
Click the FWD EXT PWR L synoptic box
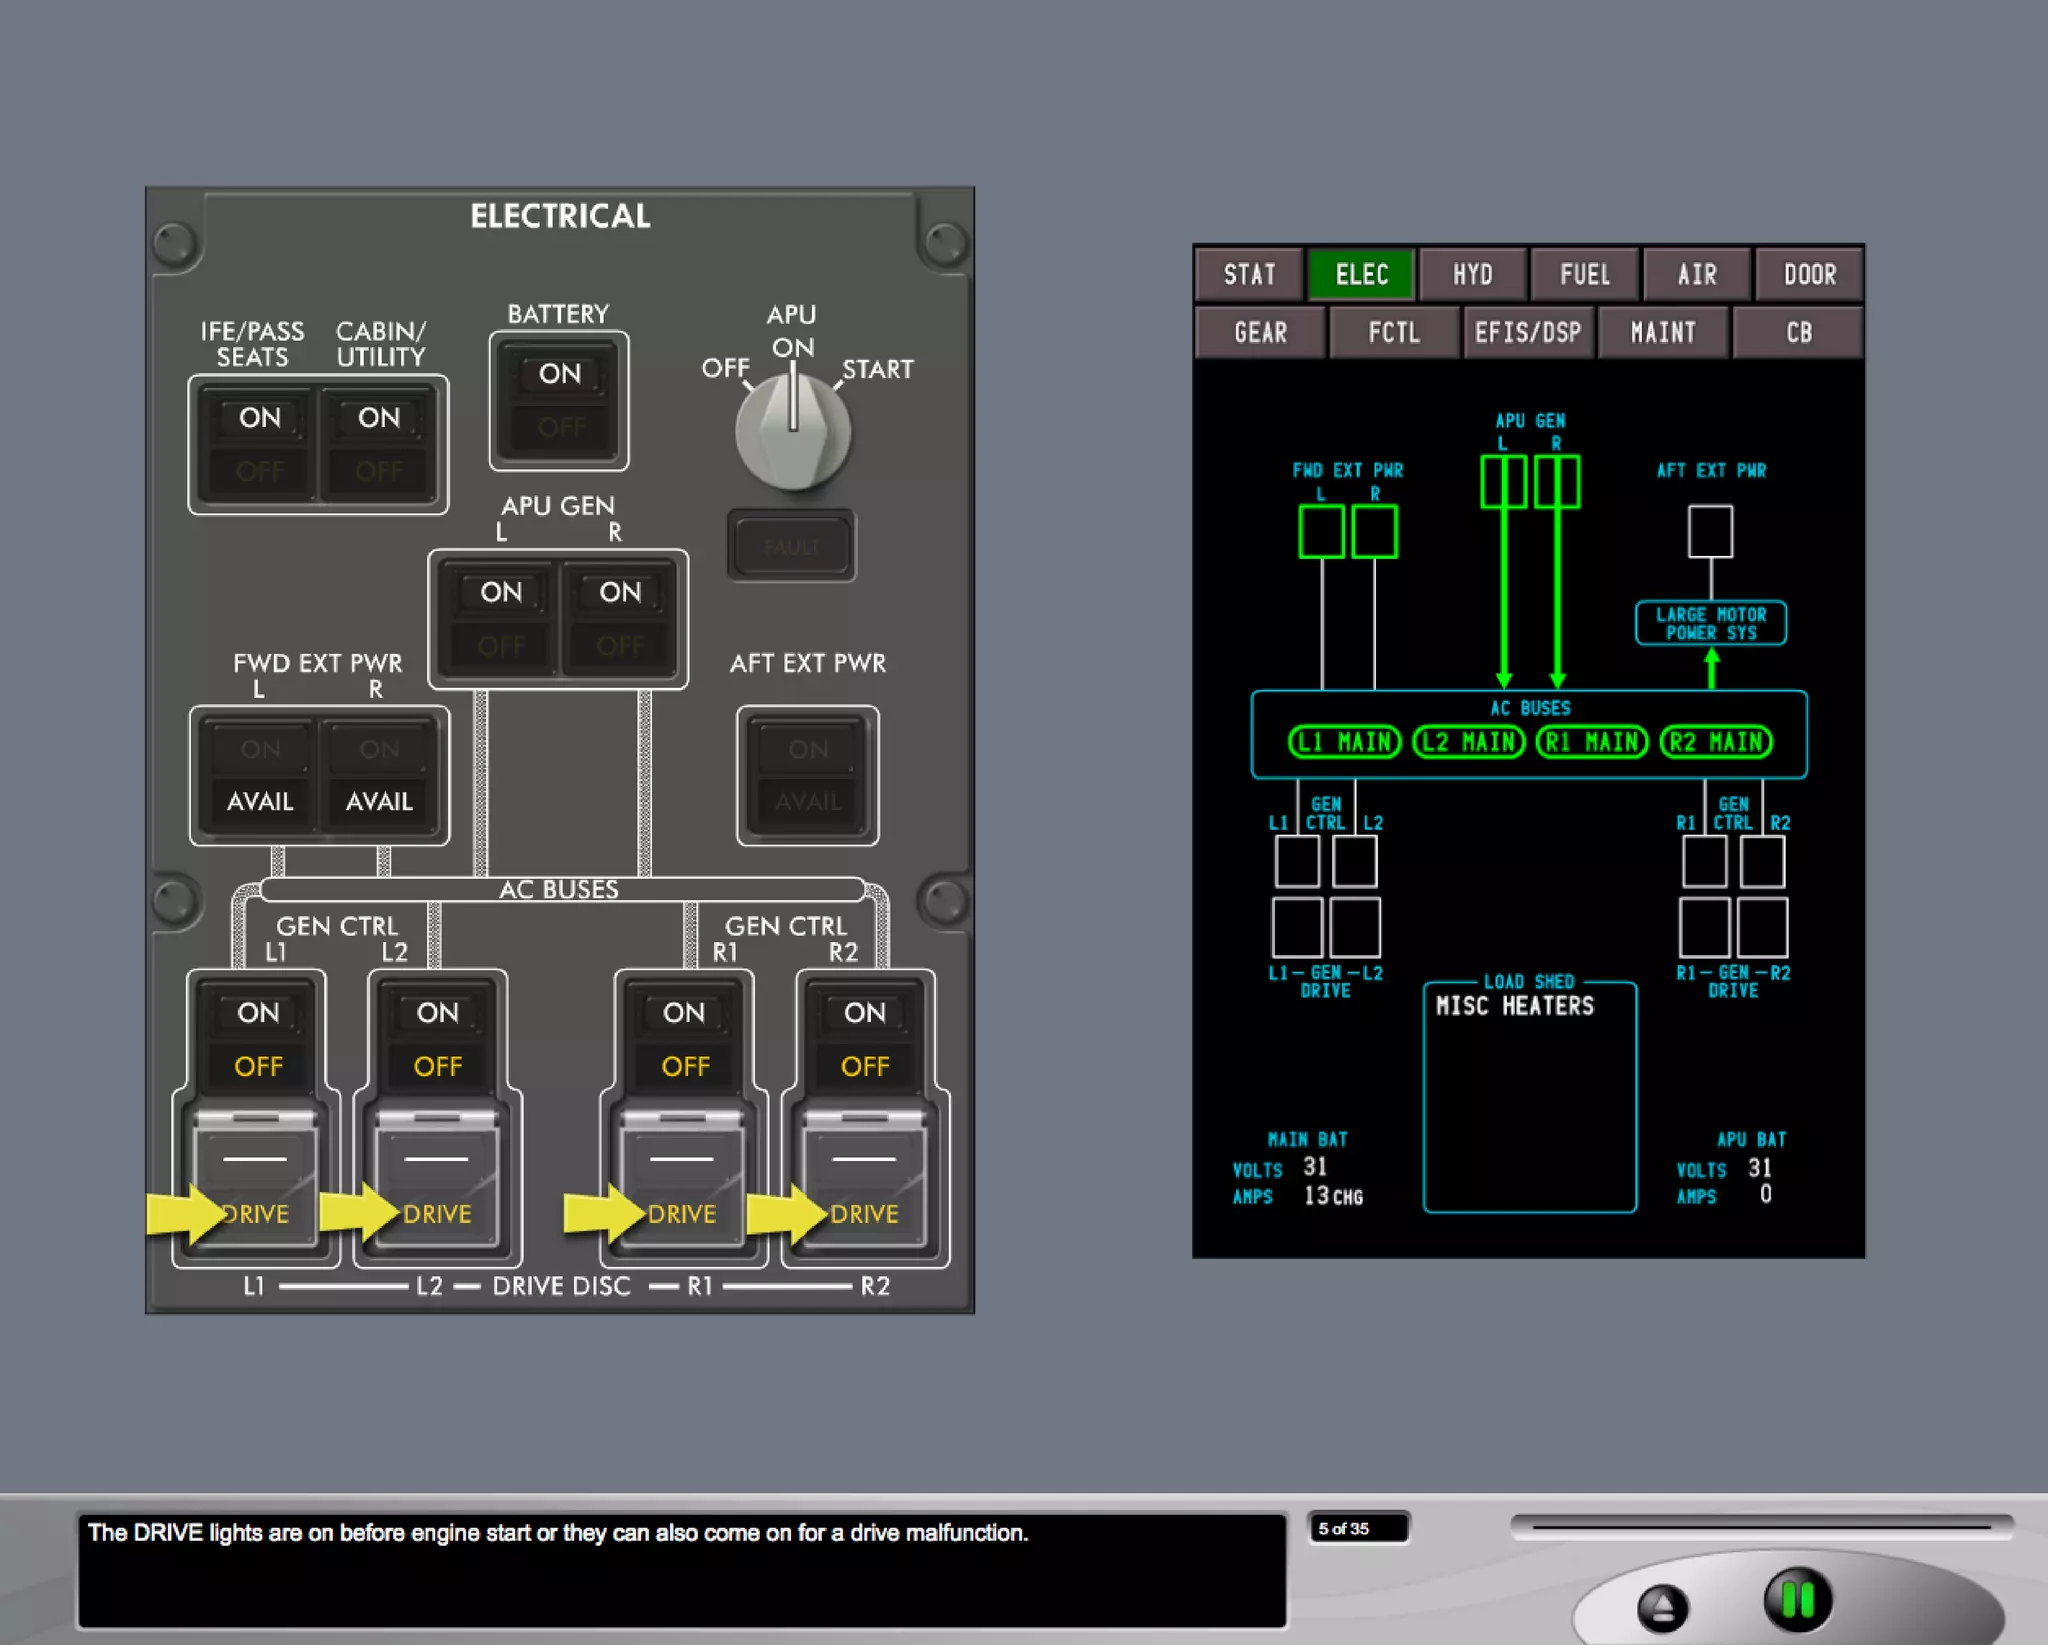click(x=1321, y=531)
